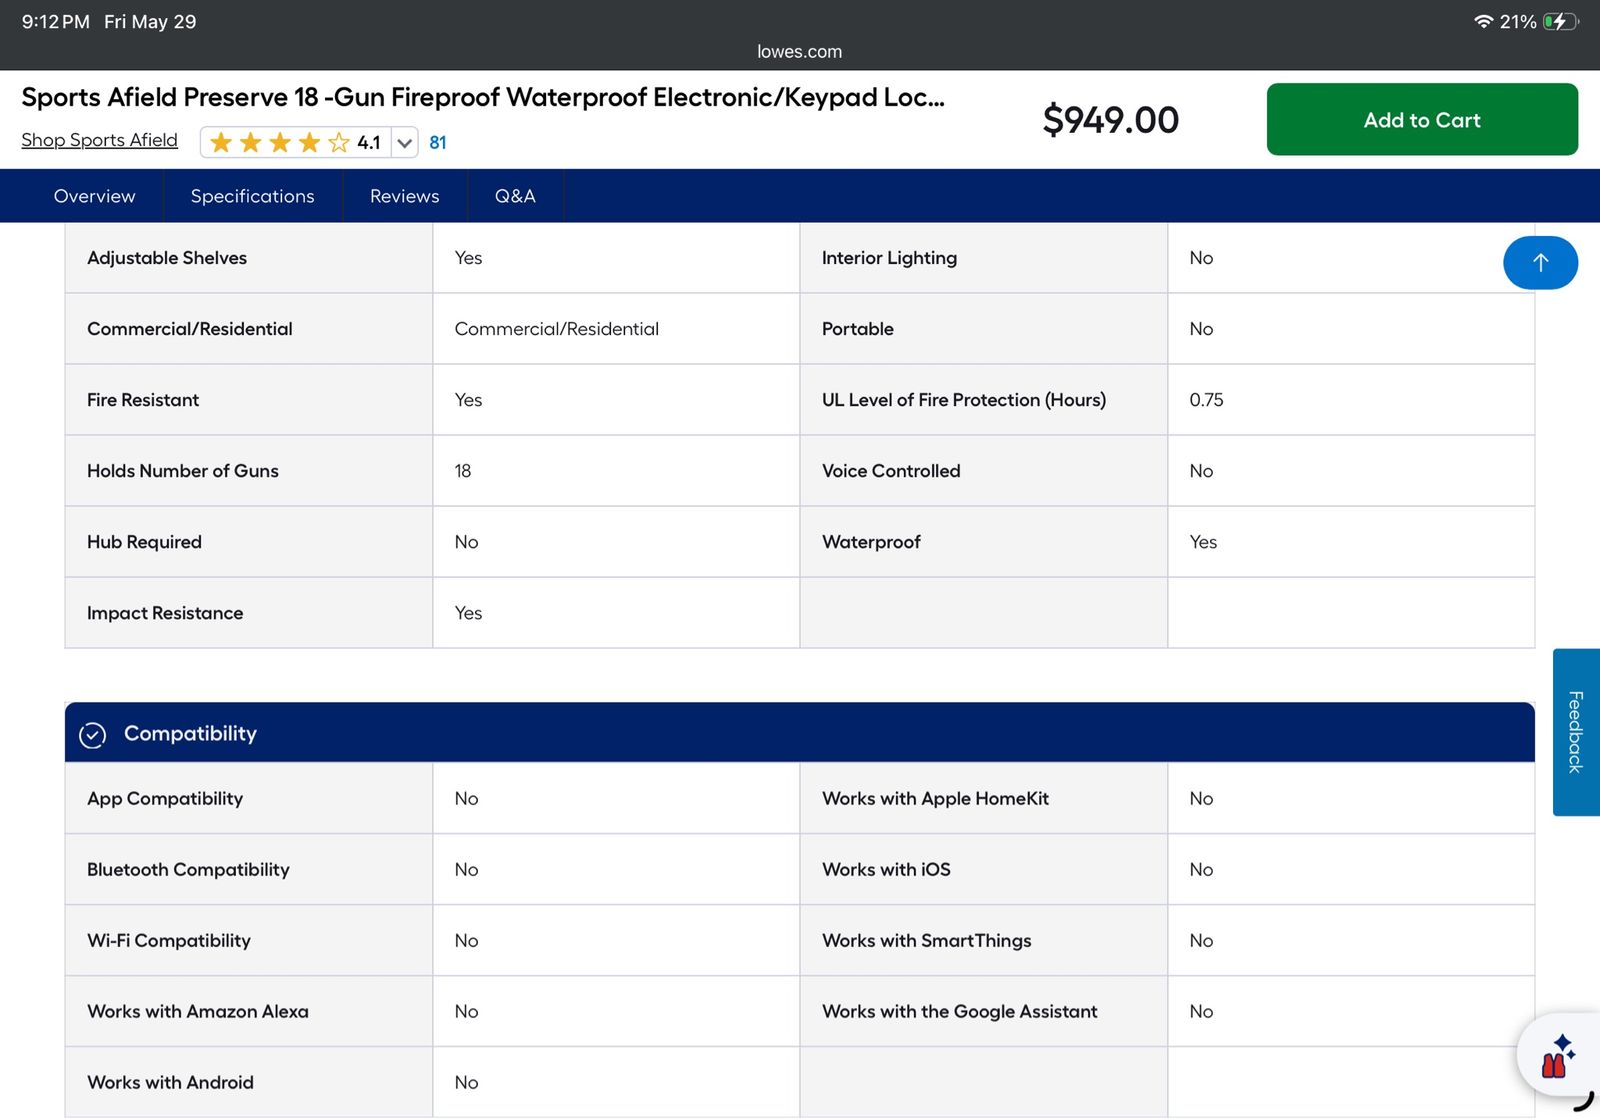Tap the scroll-to-top arrow button
Viewport: 1600px width, 1118px height.
pos(1540,262)
